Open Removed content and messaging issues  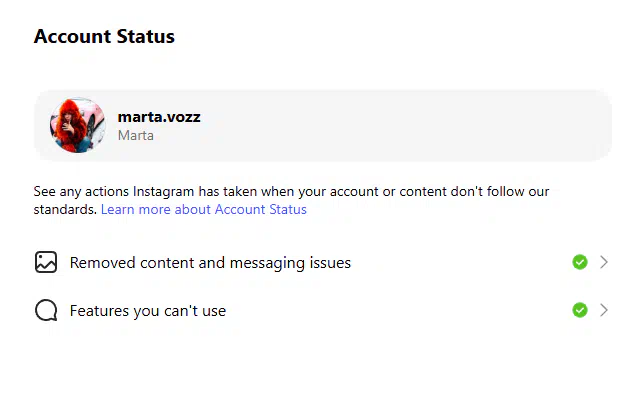[x=321, y=262]
